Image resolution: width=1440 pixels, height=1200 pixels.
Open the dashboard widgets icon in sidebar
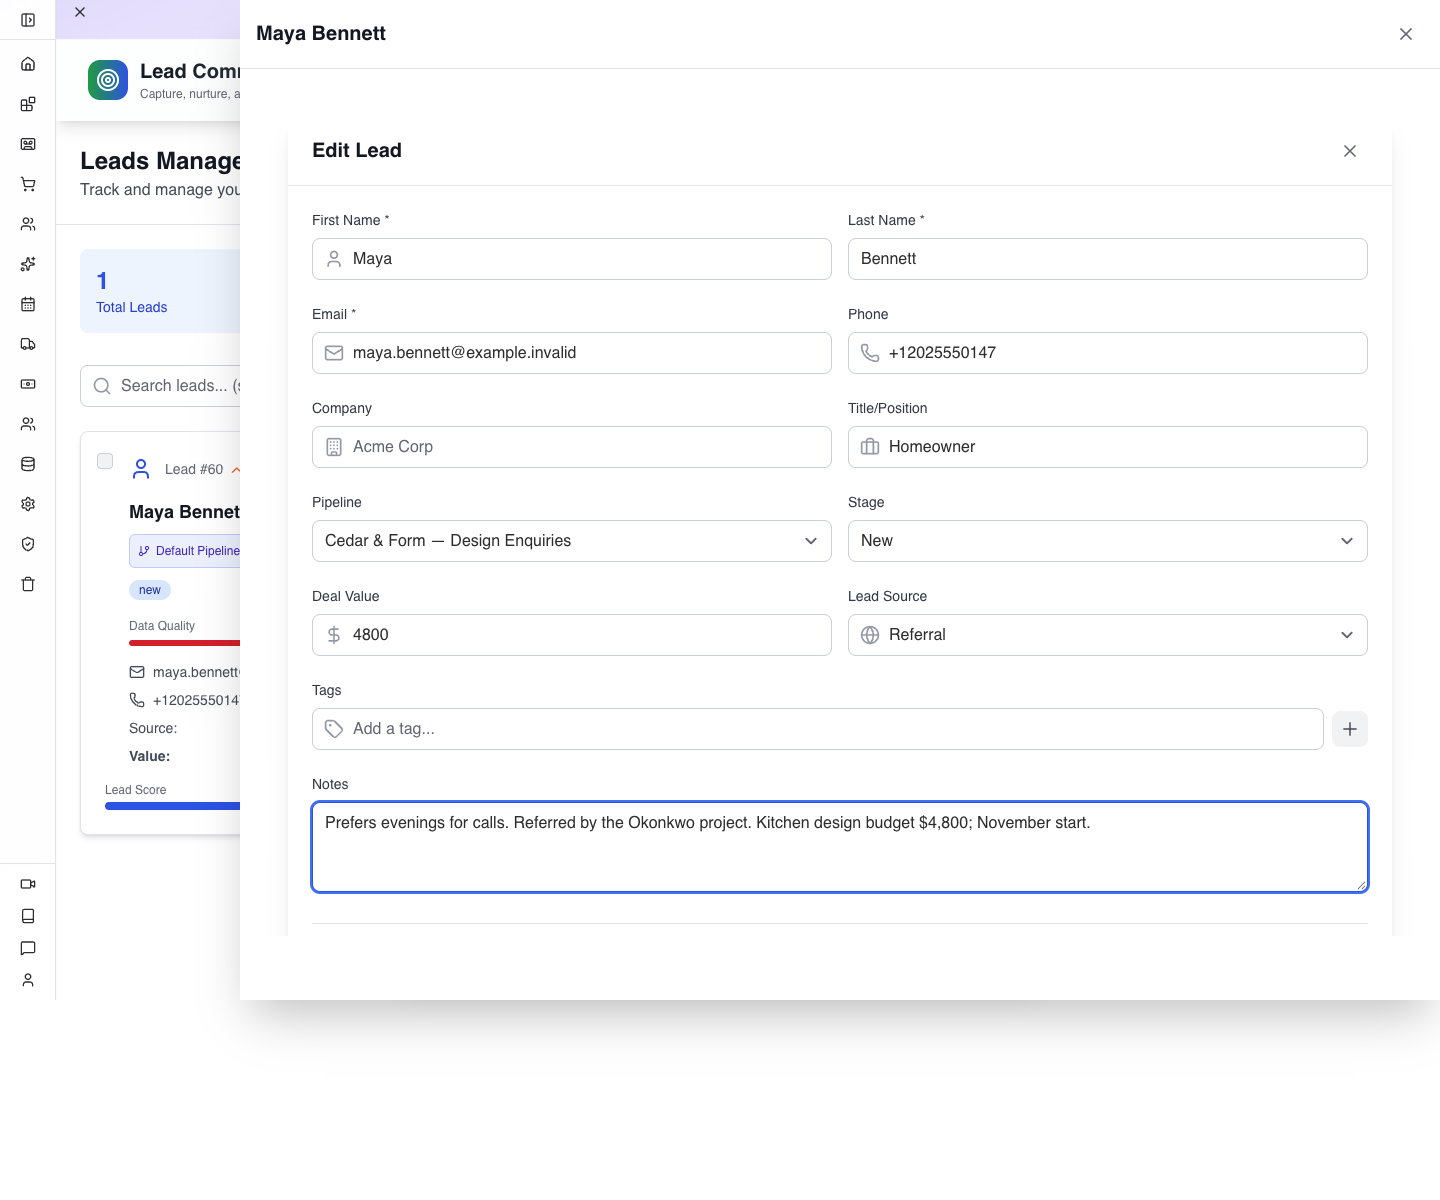[x=28, y=104]
